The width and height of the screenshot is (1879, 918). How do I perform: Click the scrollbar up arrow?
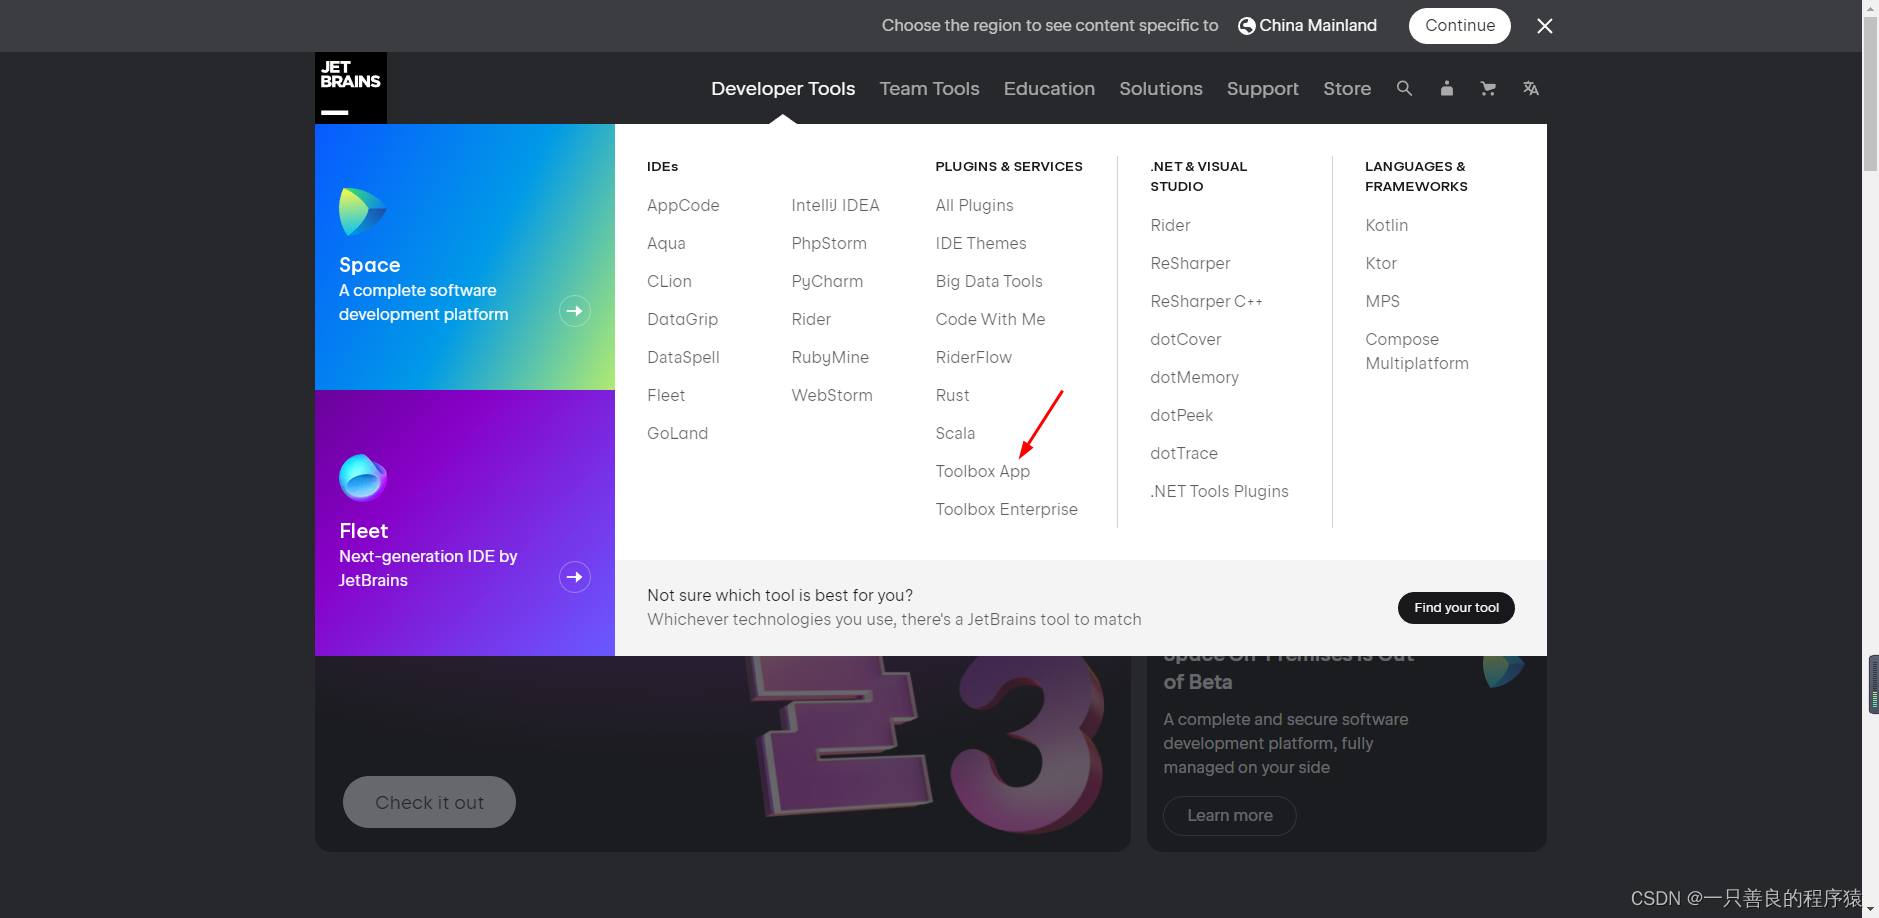[1870, 8]
